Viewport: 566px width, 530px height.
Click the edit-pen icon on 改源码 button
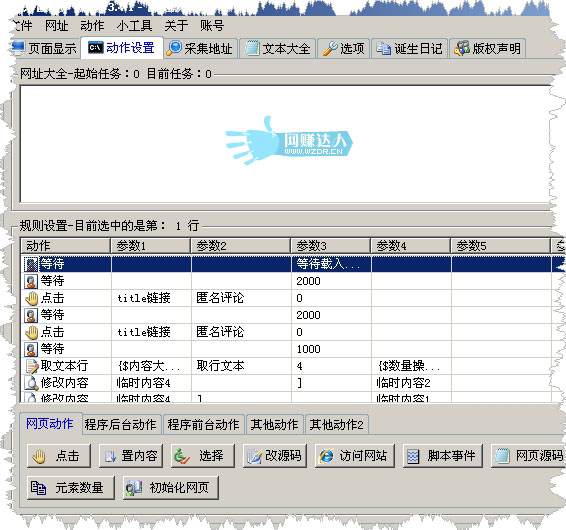254,457
